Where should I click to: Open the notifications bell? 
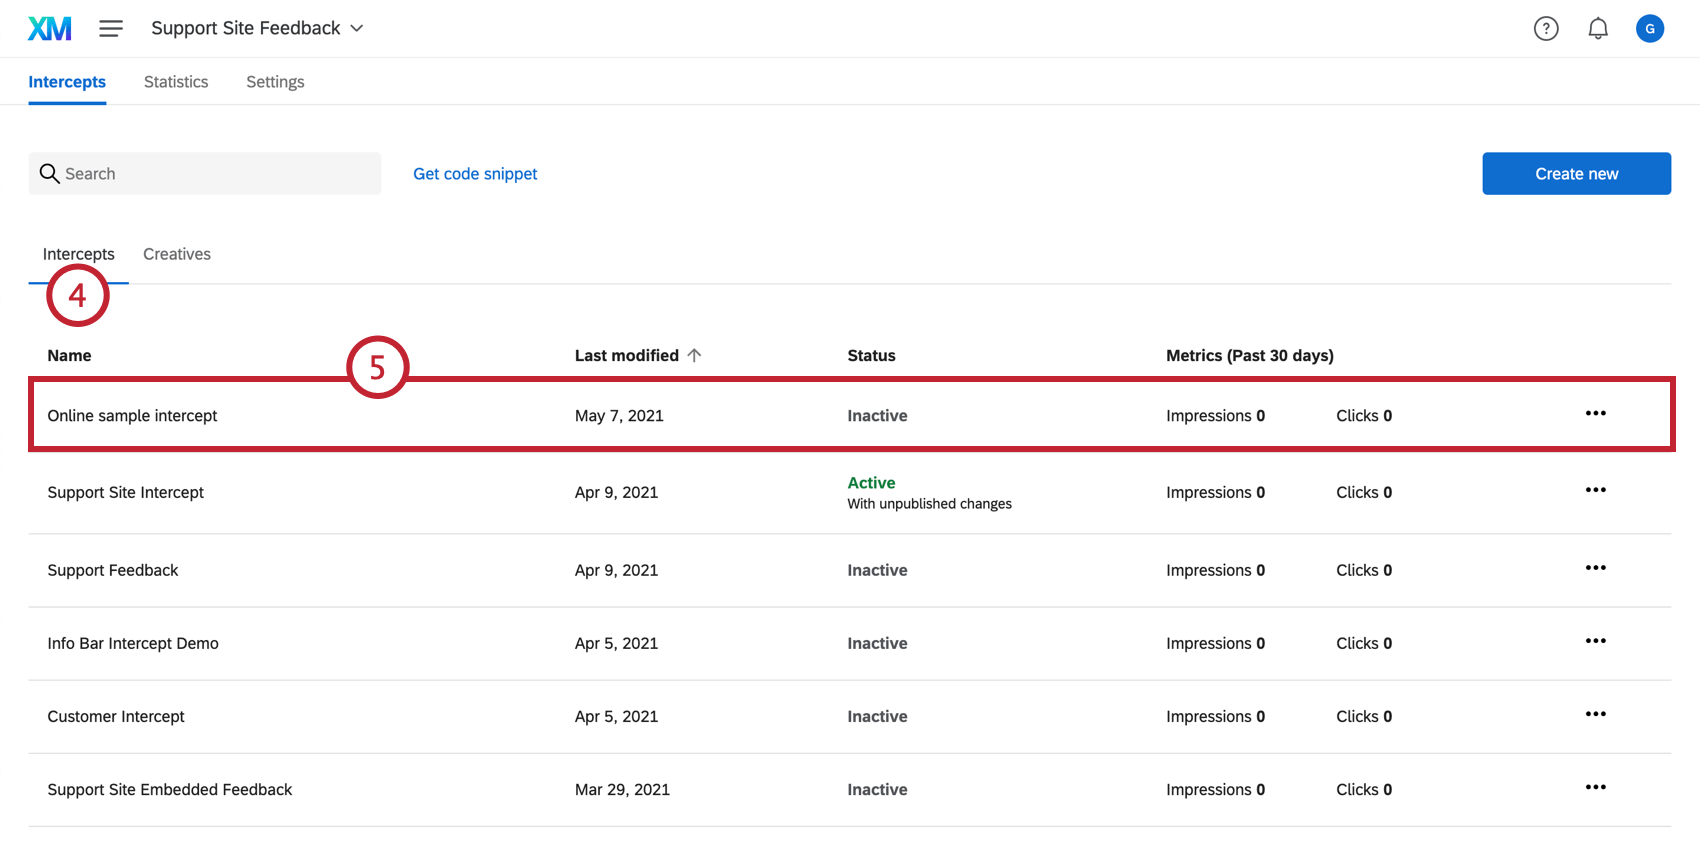coord(1598,28)
